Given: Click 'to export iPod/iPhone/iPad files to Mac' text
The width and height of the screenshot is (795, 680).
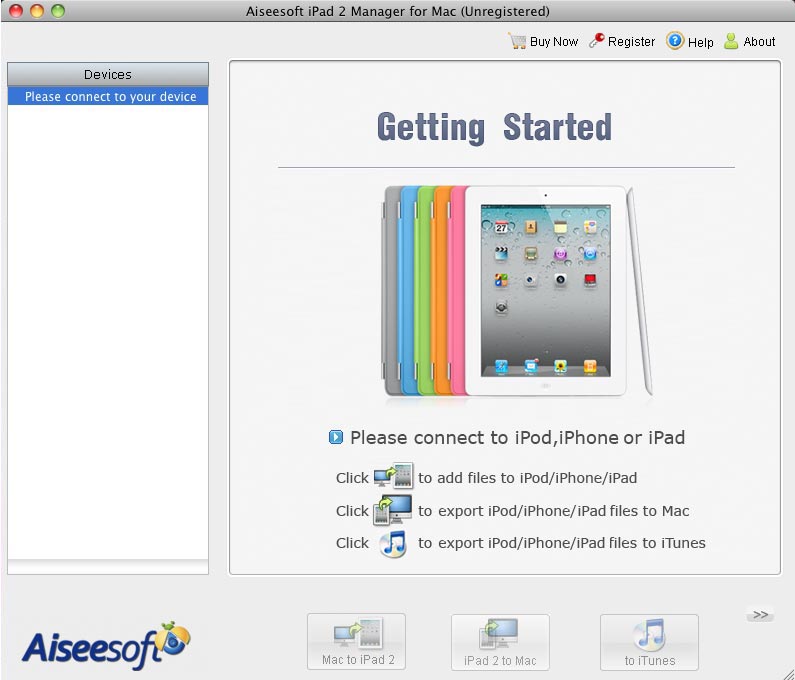Looking at the screenshot, I should (x=554, y=511).
